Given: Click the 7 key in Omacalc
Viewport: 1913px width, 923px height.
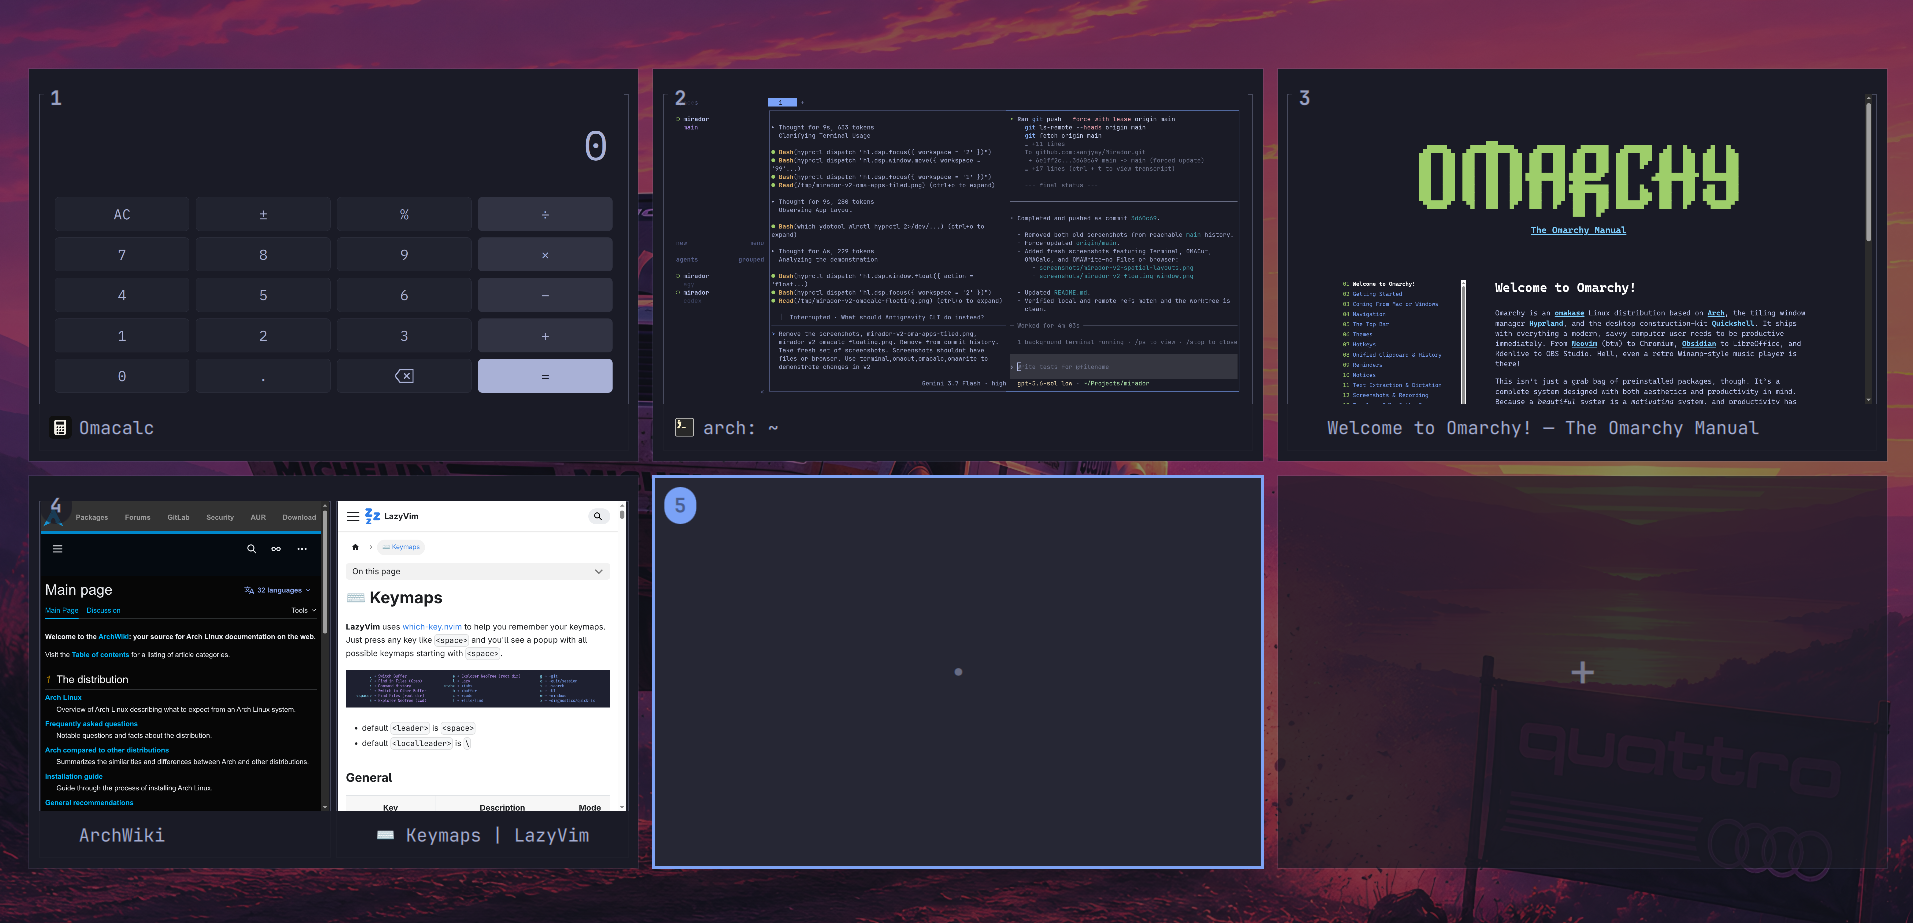Looking at the screenshot, I should (x=122, y=255).
